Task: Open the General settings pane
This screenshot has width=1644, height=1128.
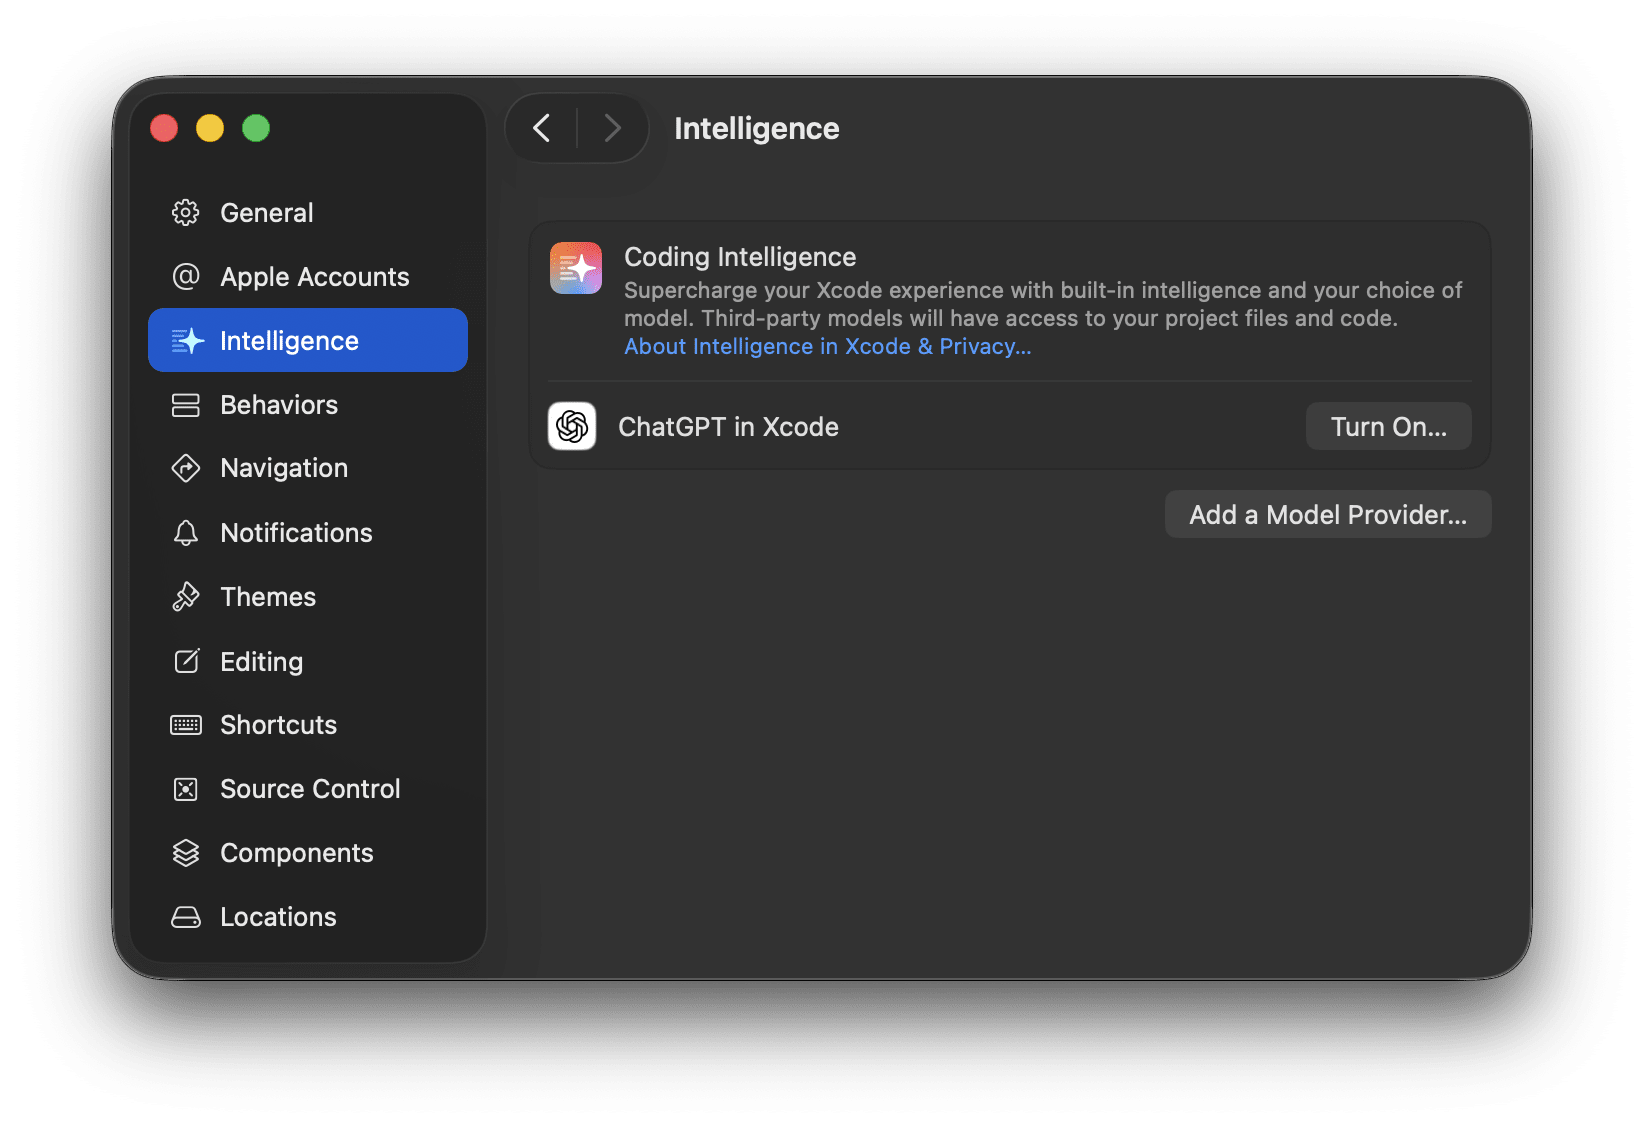Action: 308,213
